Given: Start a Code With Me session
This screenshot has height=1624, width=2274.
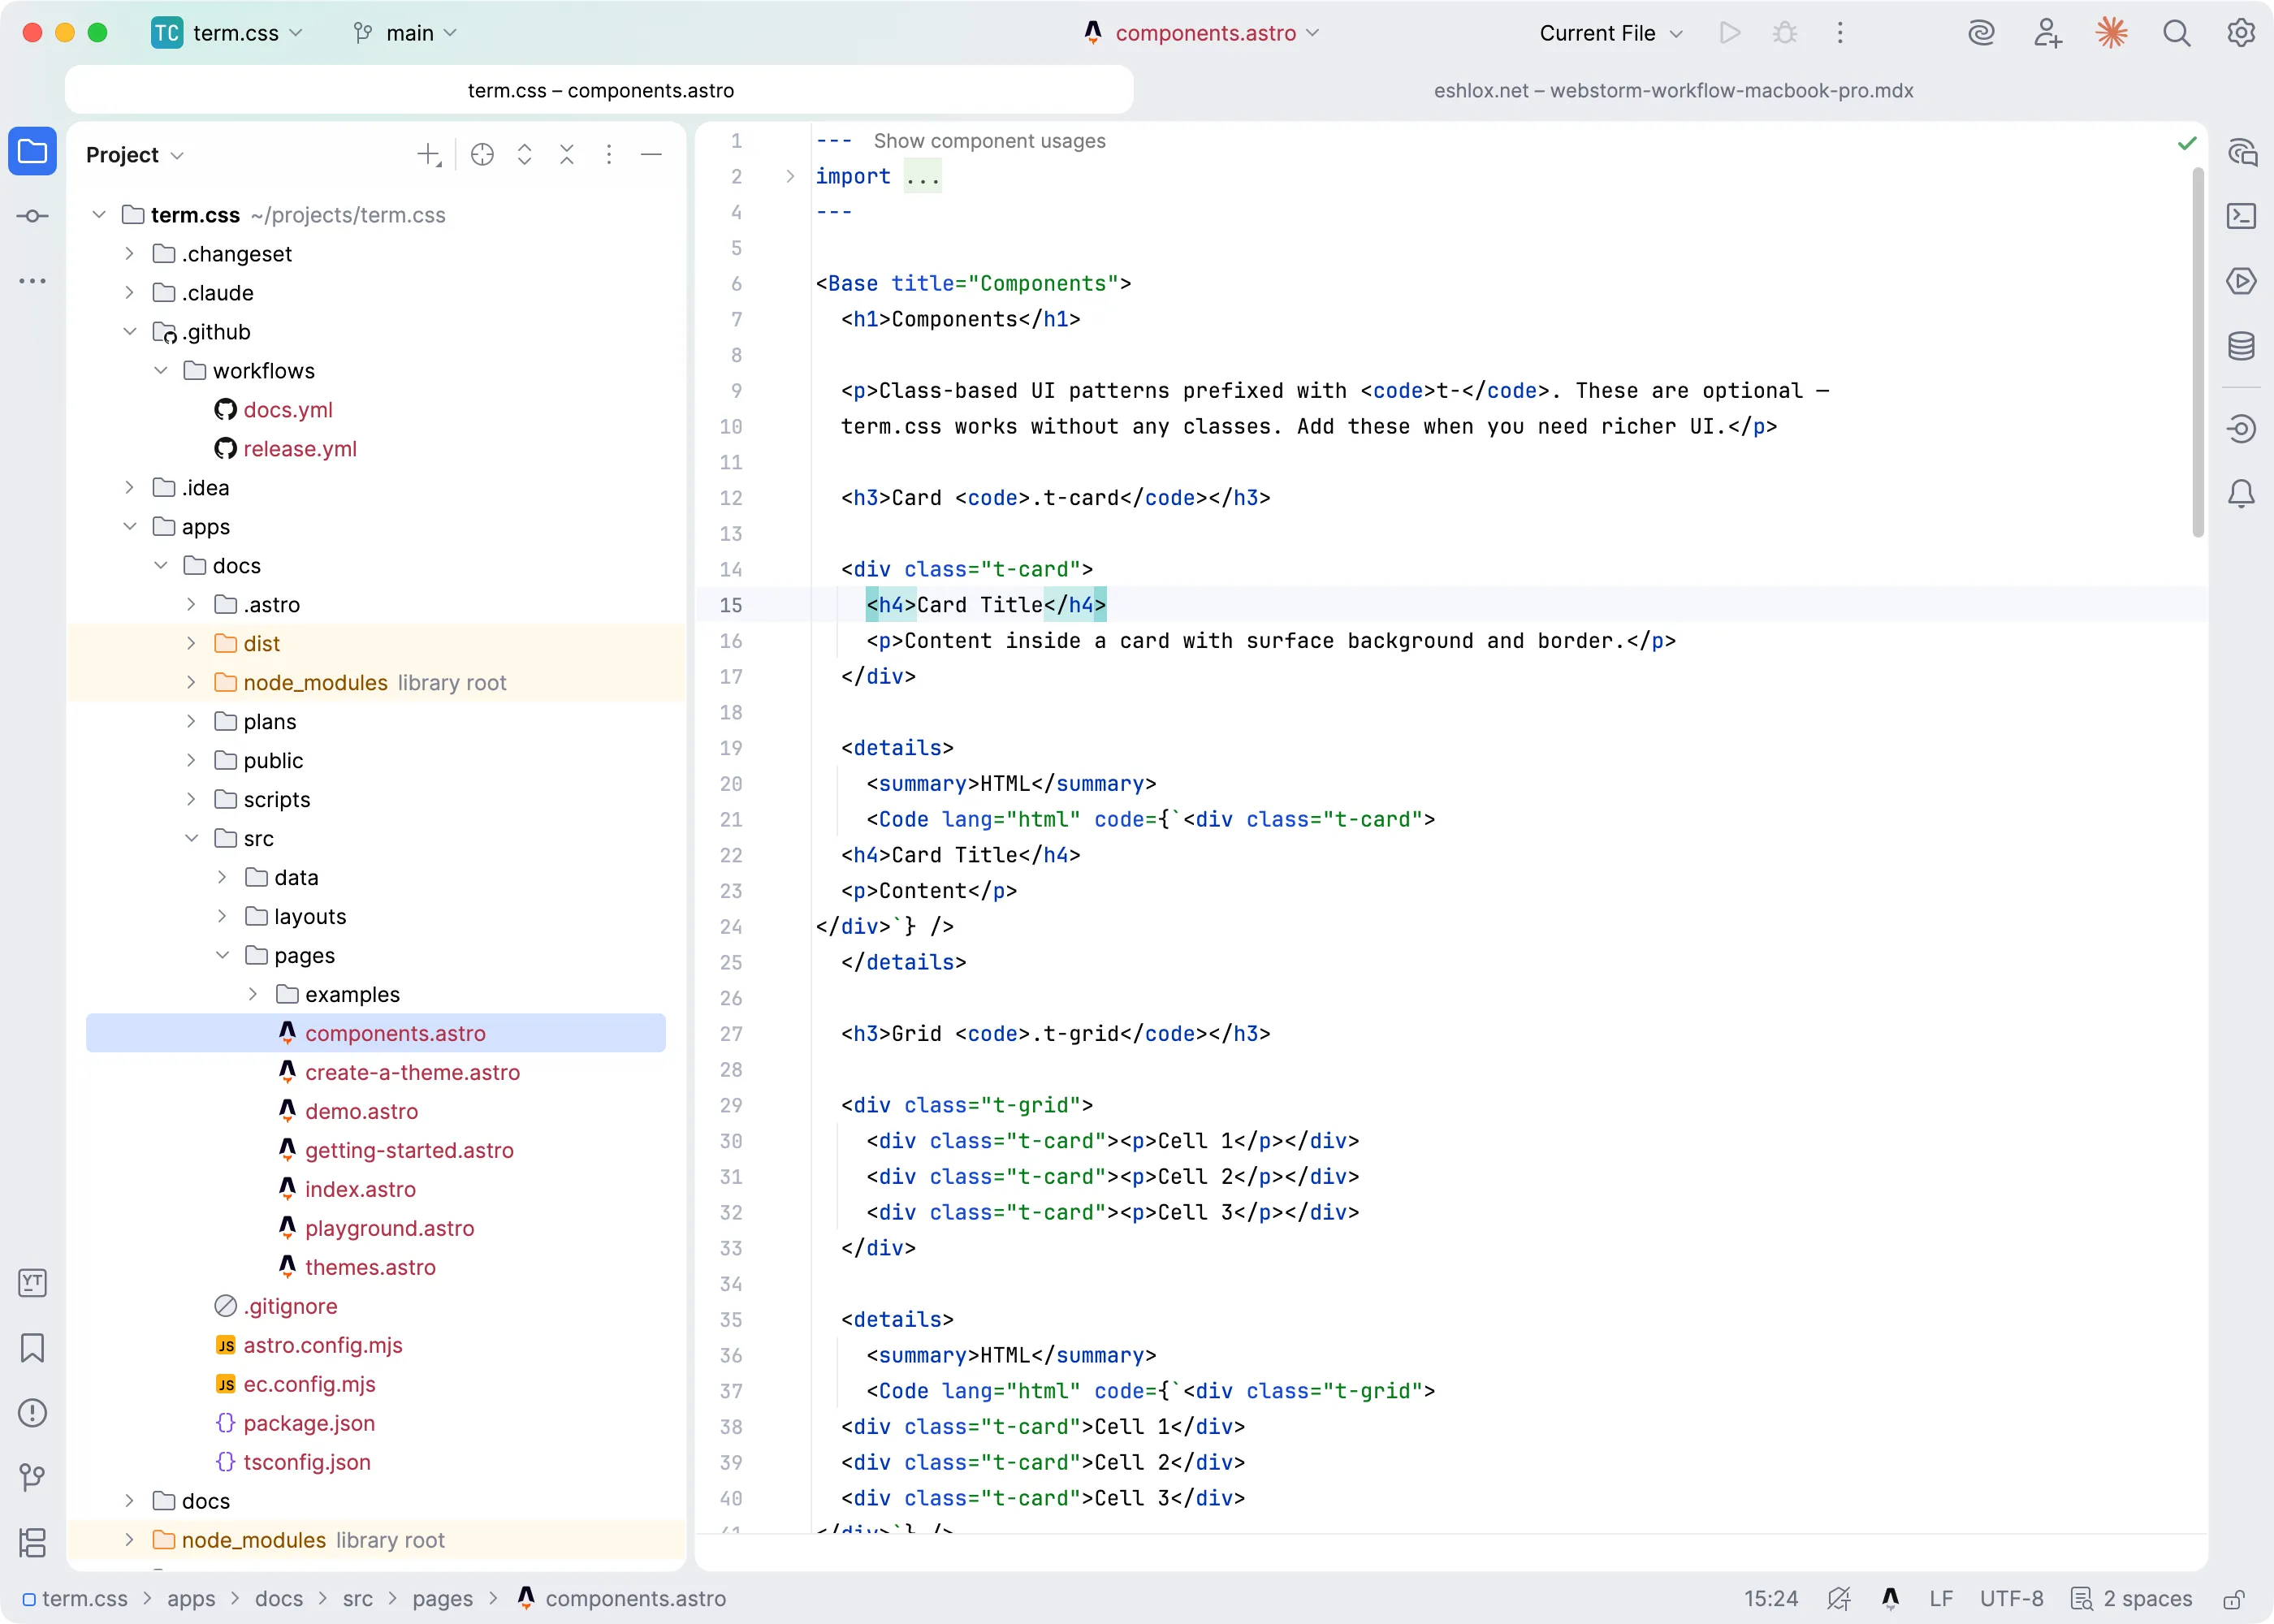Looking at the screenshot, I should [x=2047, y=33].
